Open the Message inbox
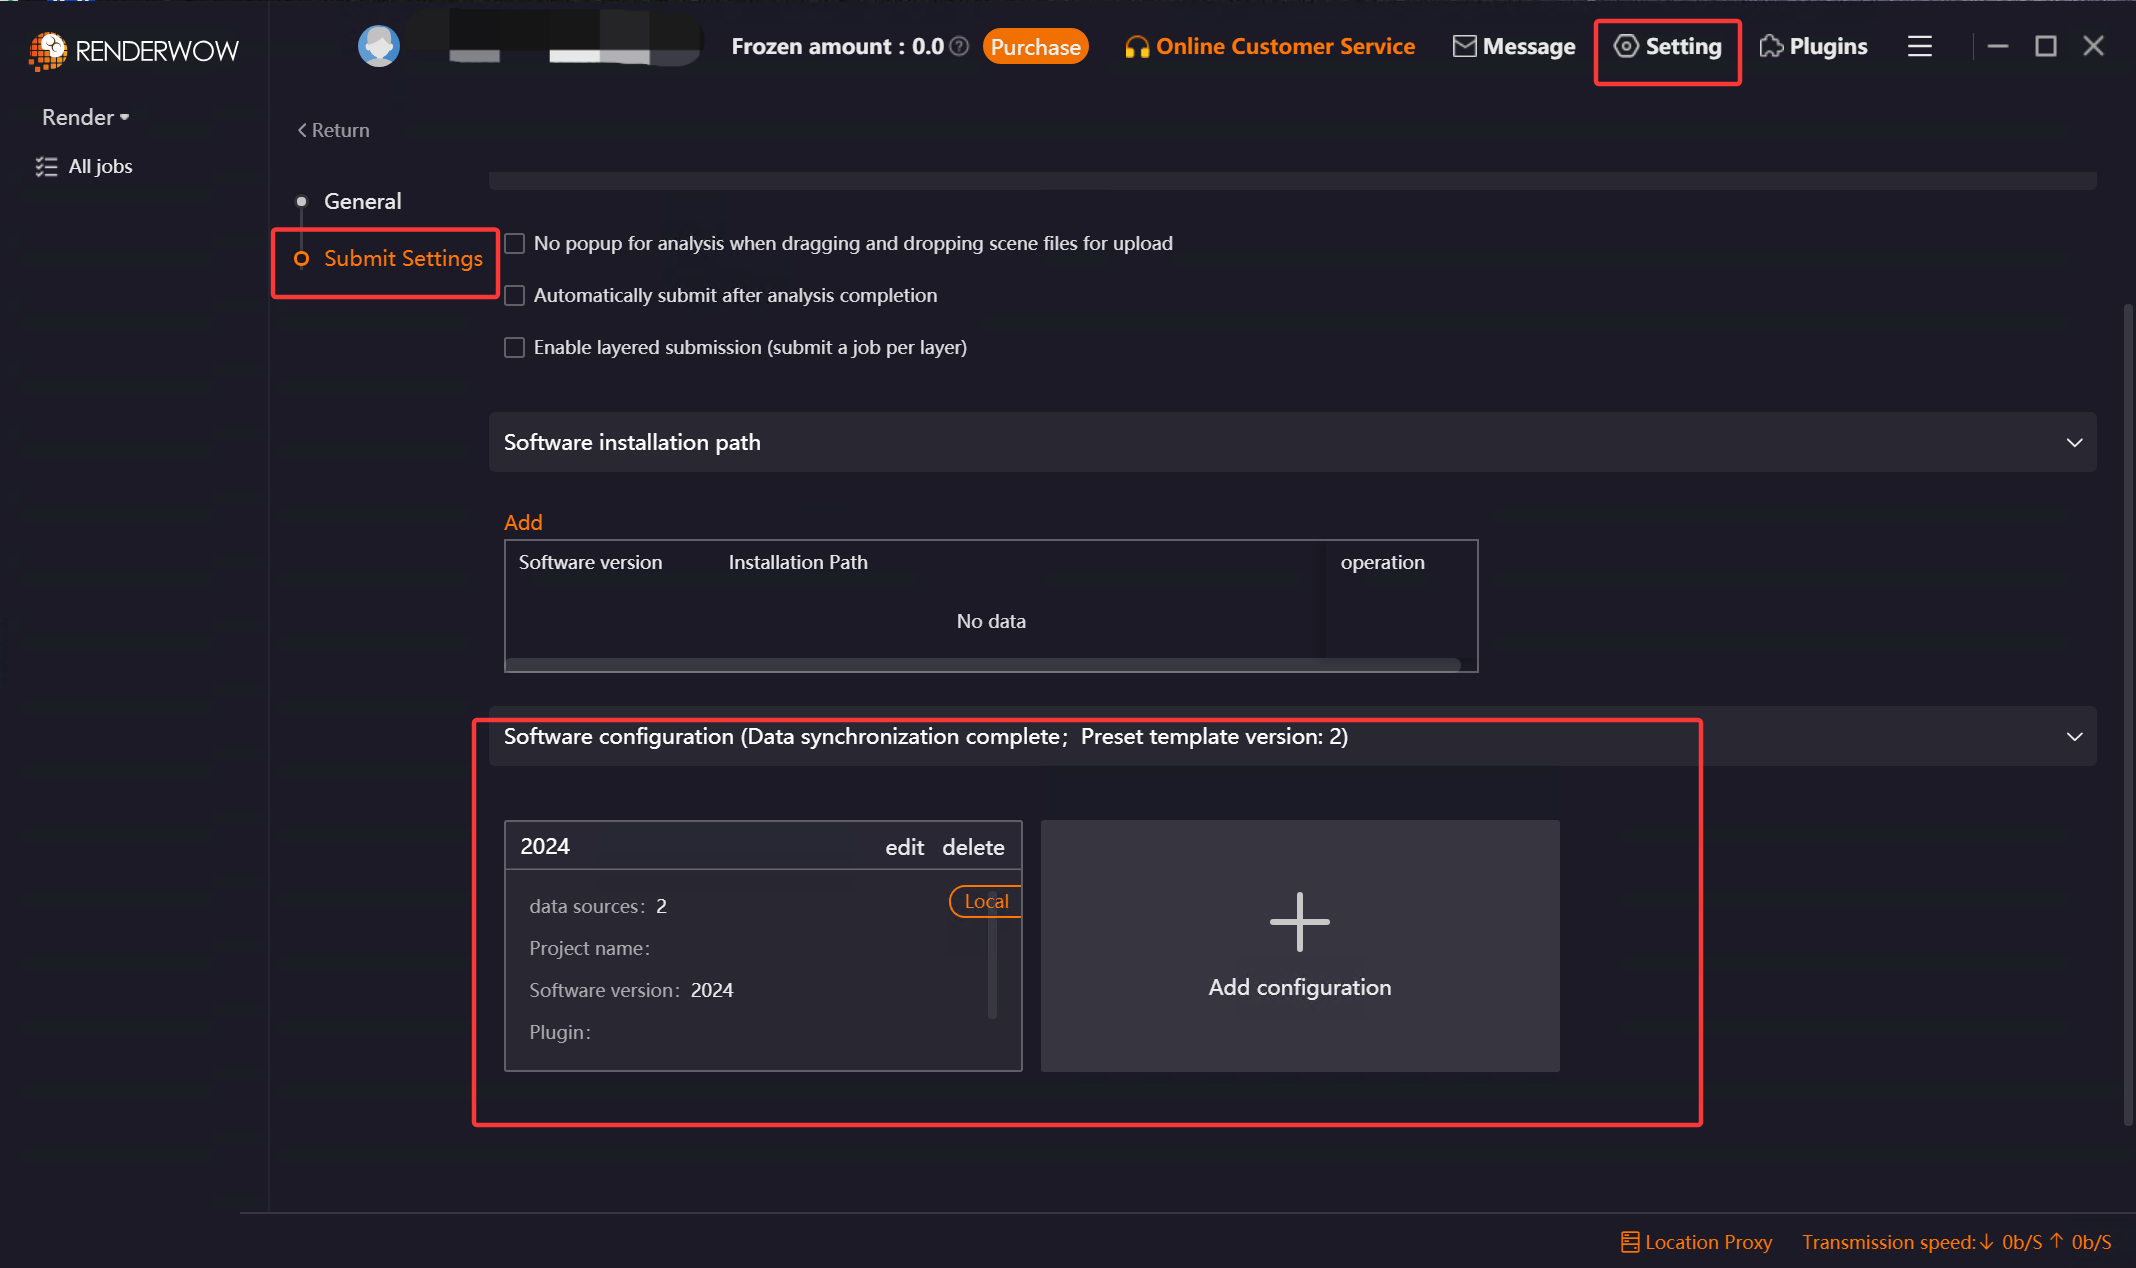 (1514, 46)
